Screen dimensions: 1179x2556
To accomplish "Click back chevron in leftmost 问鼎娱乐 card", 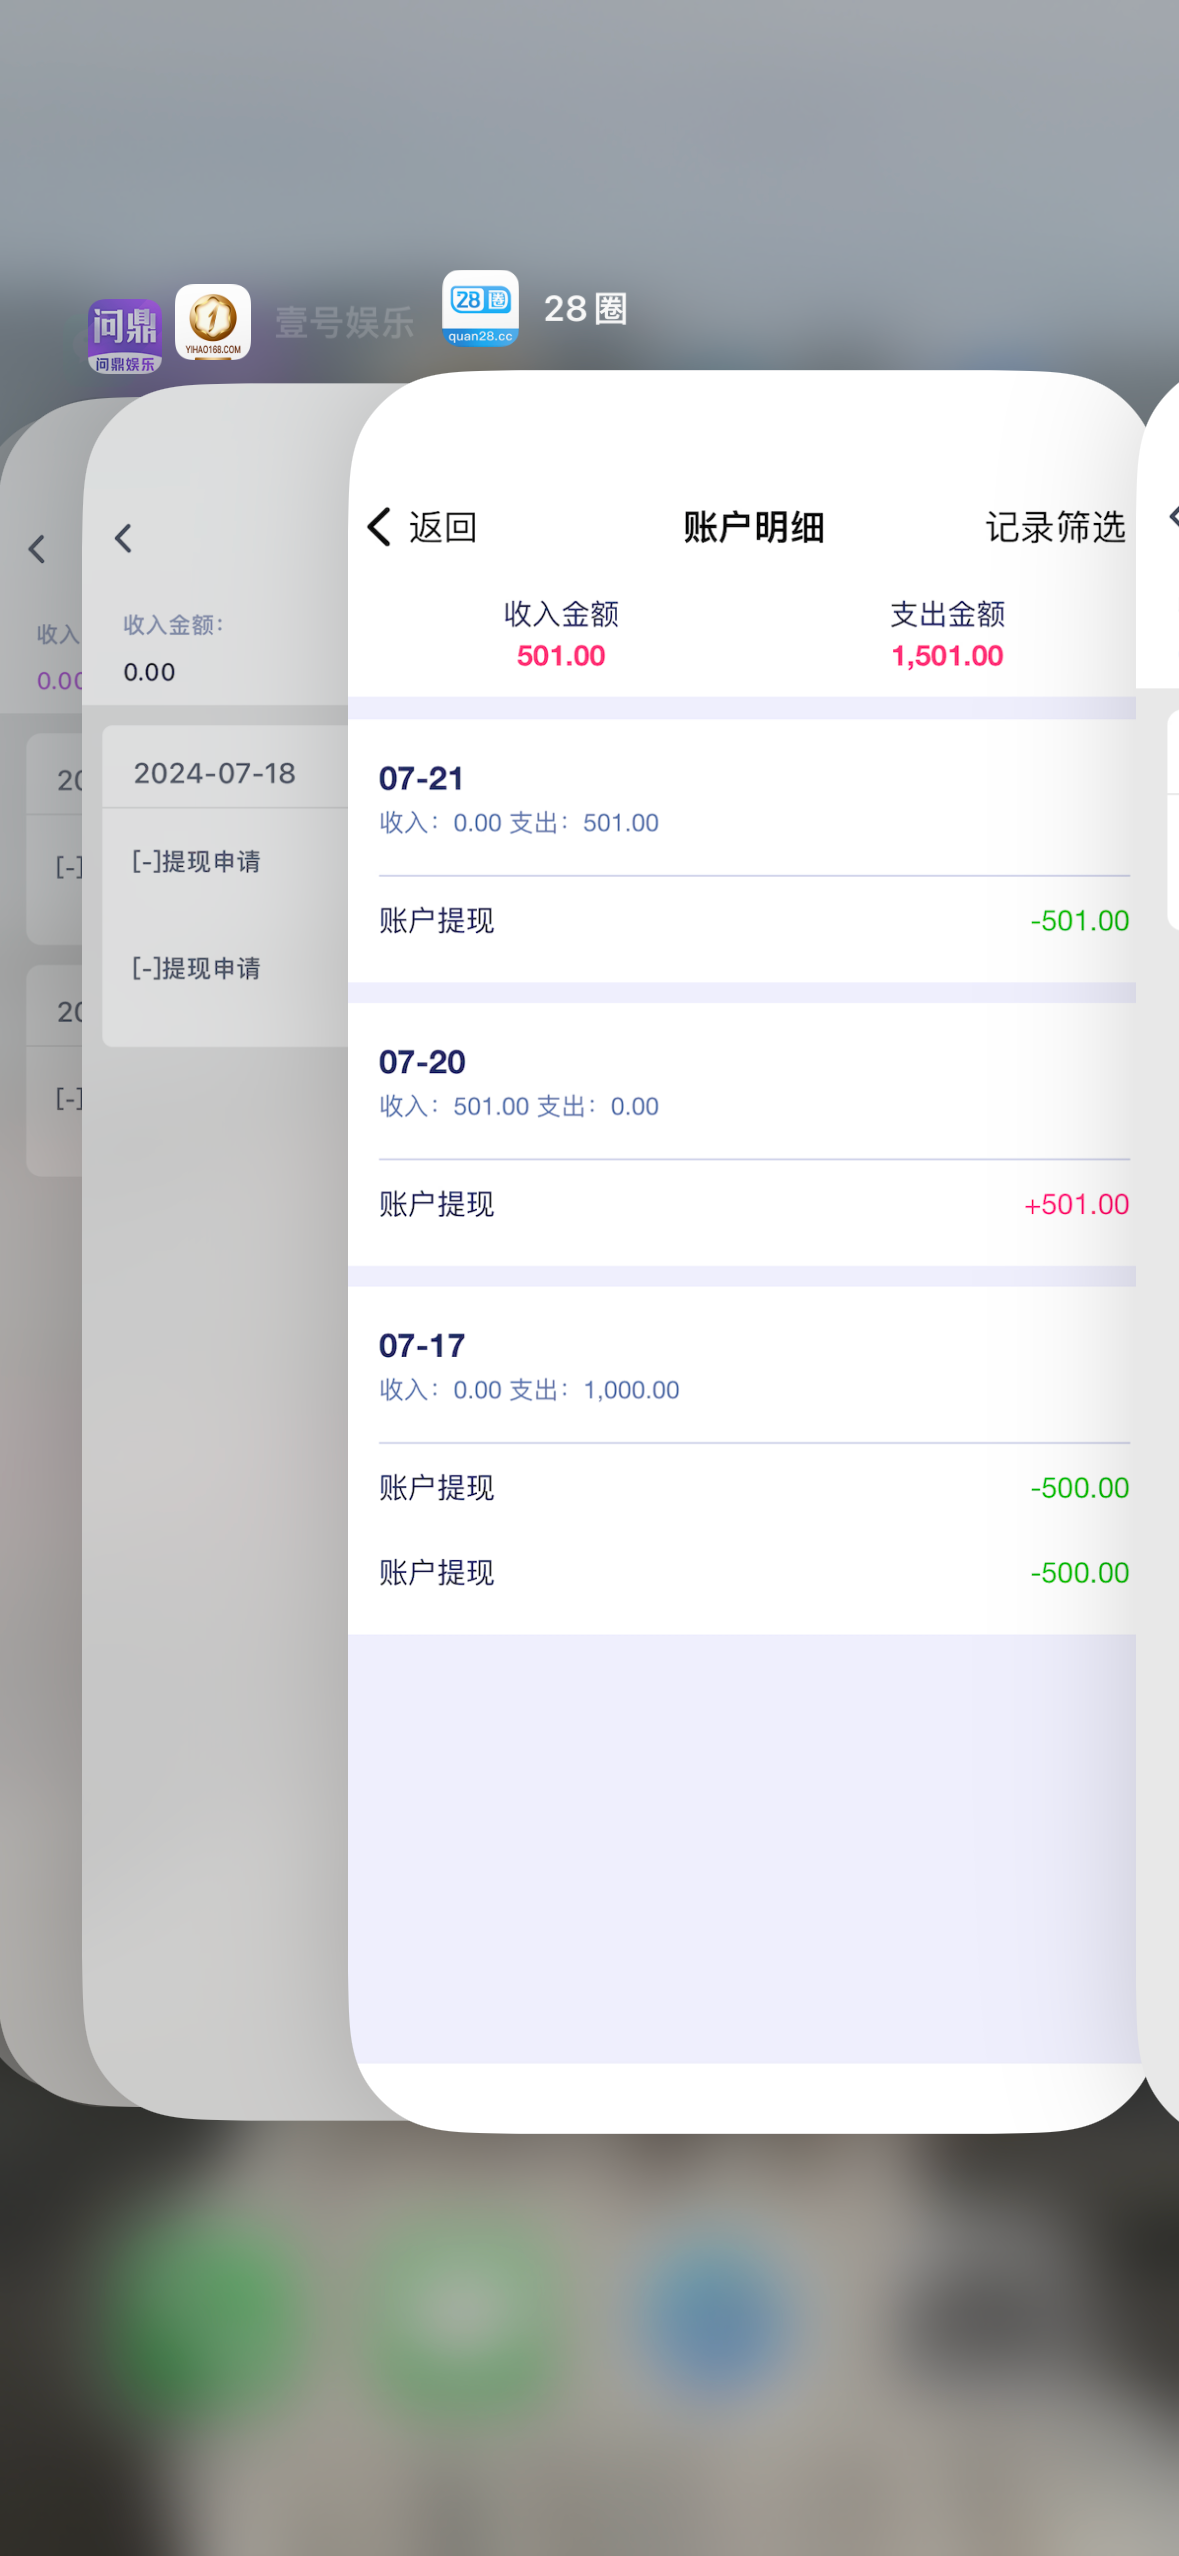I will pyautogui.click(x=37, y=548).
